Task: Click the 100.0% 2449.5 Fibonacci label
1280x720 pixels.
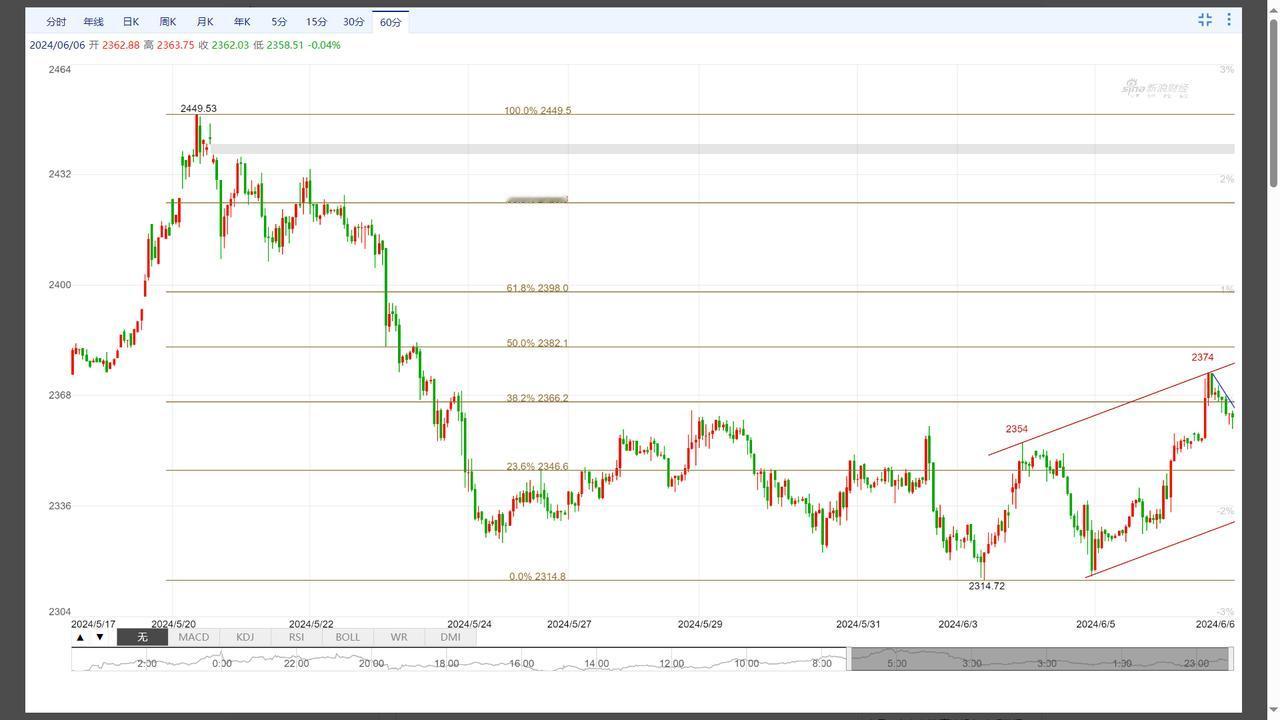Action: (538, 111)
